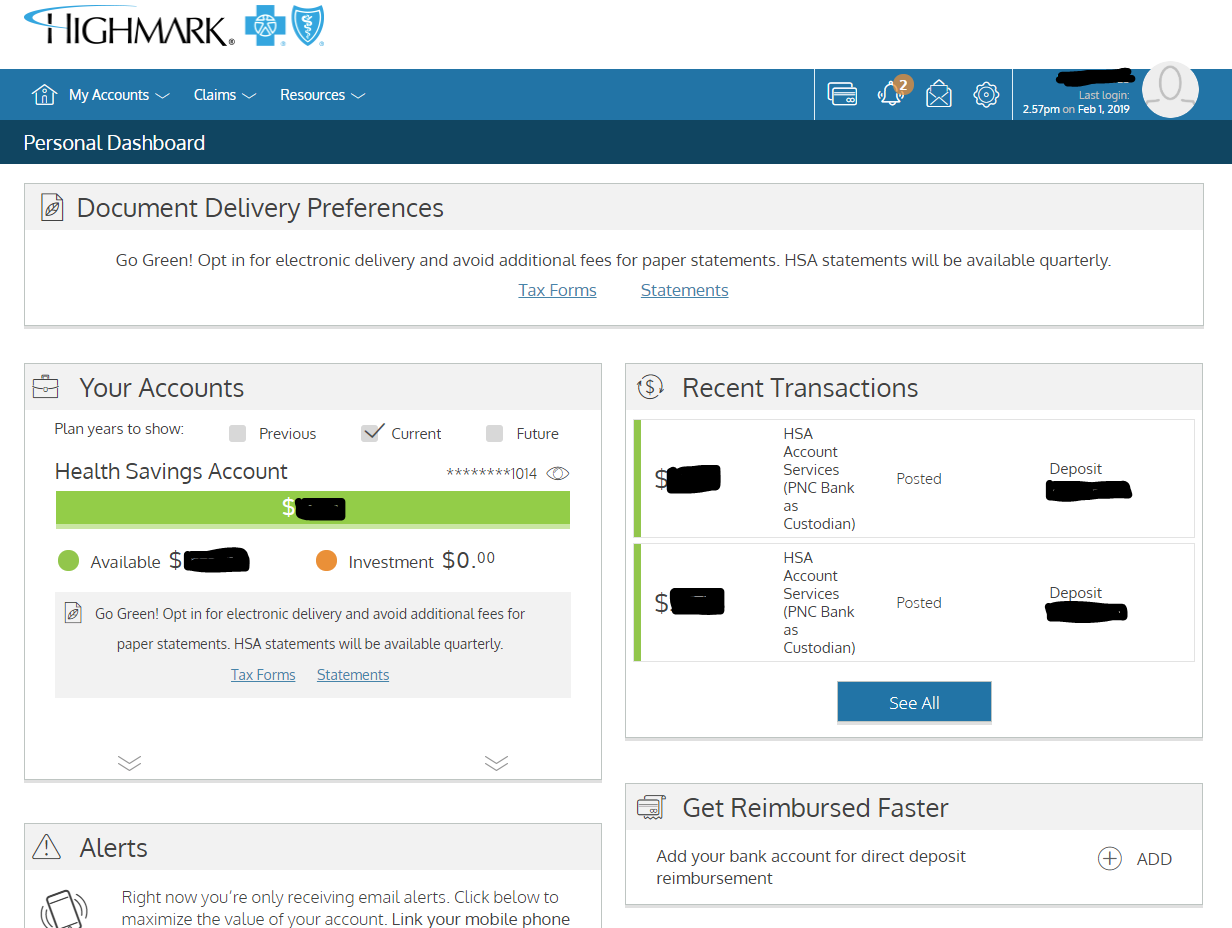Open settings gear icon in header
1232x928 pixels.
point(986,95)
